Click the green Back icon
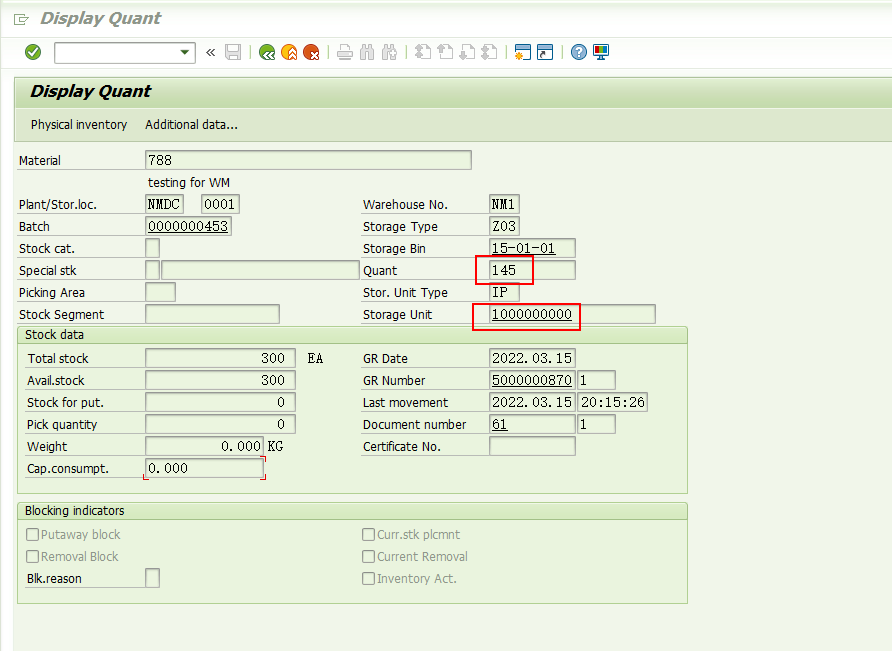The image size is (892, 651). coord(267,52)
